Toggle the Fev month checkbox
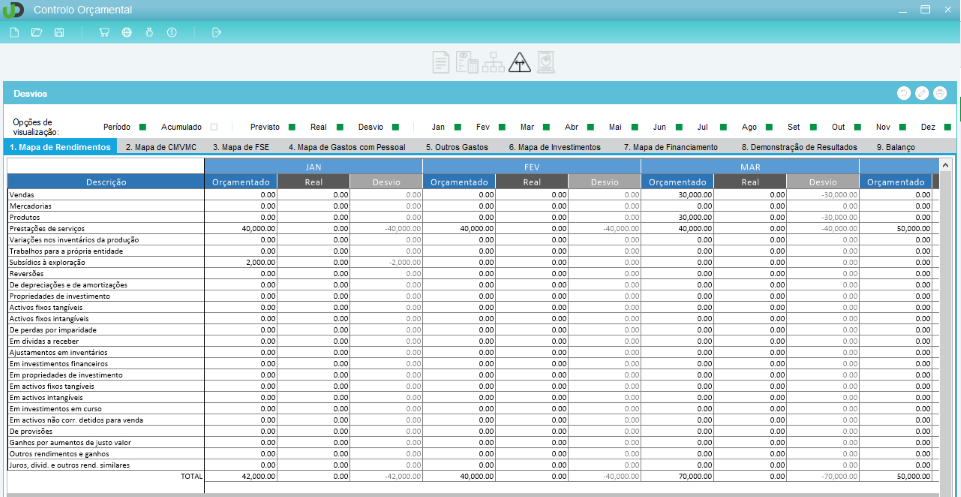 tap(502, 127)
